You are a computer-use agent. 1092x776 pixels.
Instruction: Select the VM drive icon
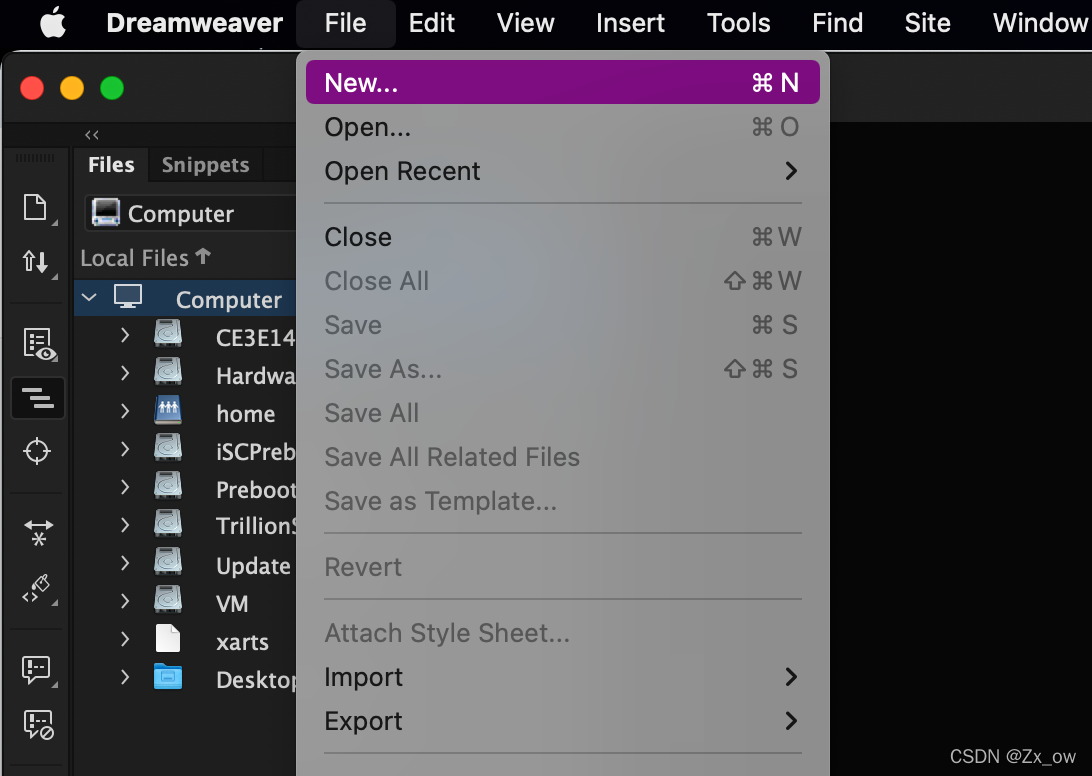click(x=168, y=599)
